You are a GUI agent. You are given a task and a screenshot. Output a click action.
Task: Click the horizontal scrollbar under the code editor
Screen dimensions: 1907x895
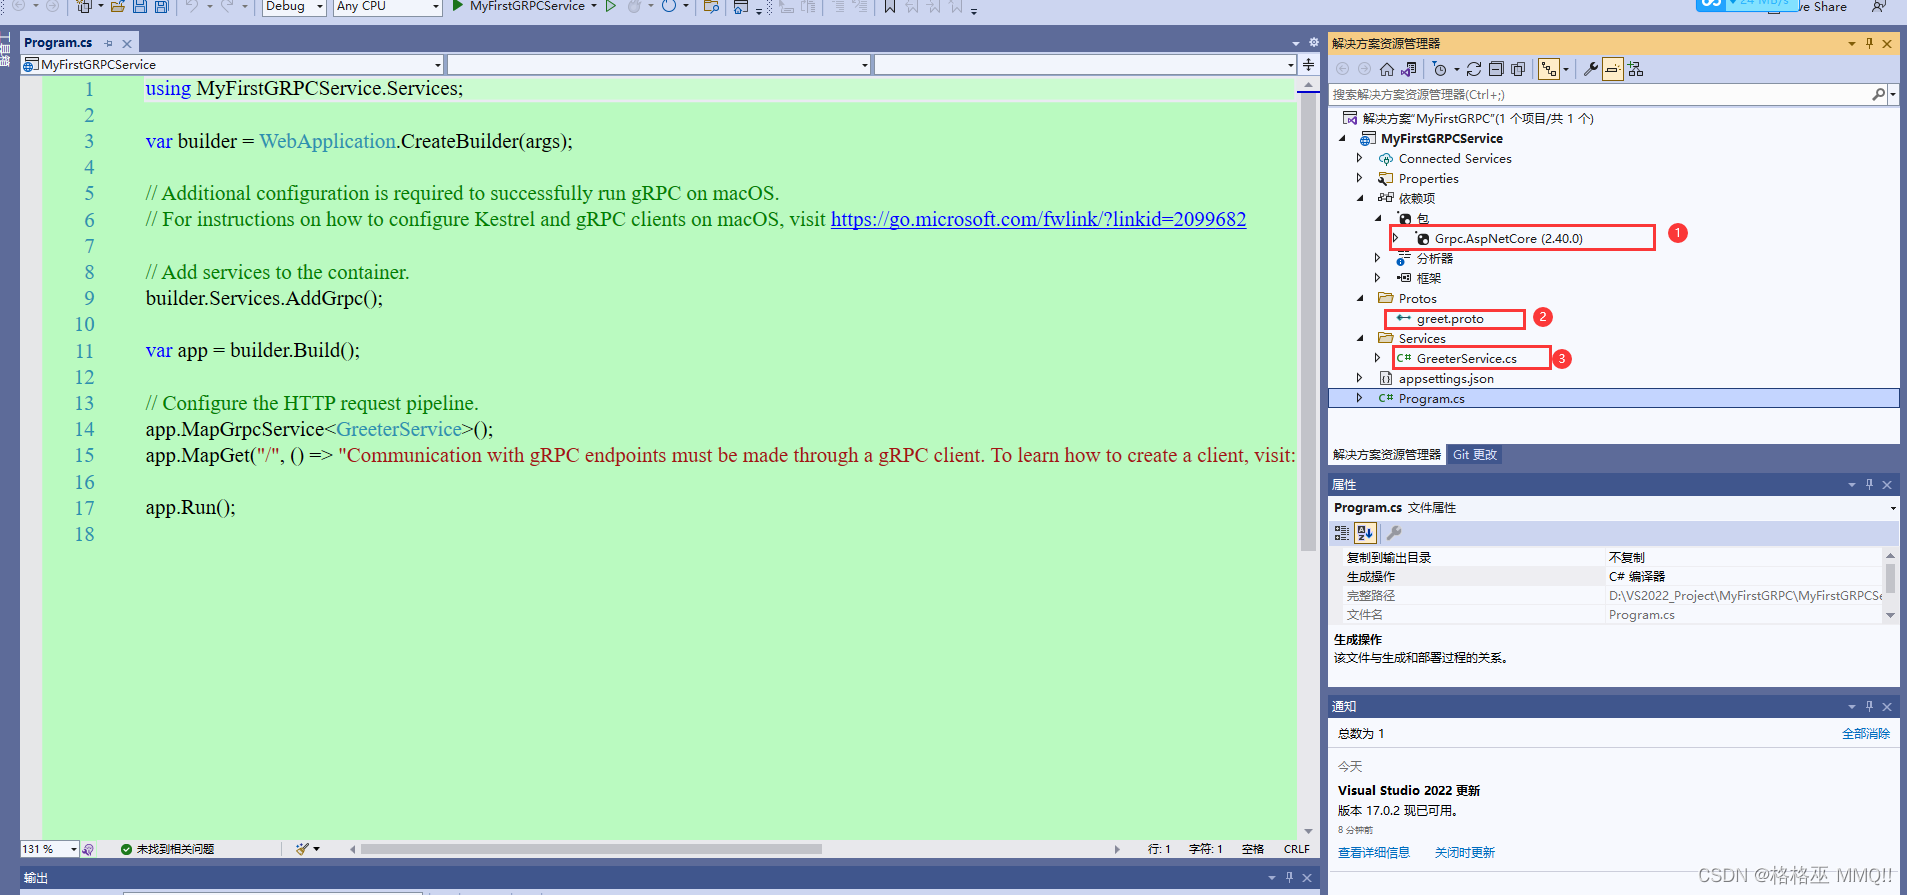(x=591, y=849)
